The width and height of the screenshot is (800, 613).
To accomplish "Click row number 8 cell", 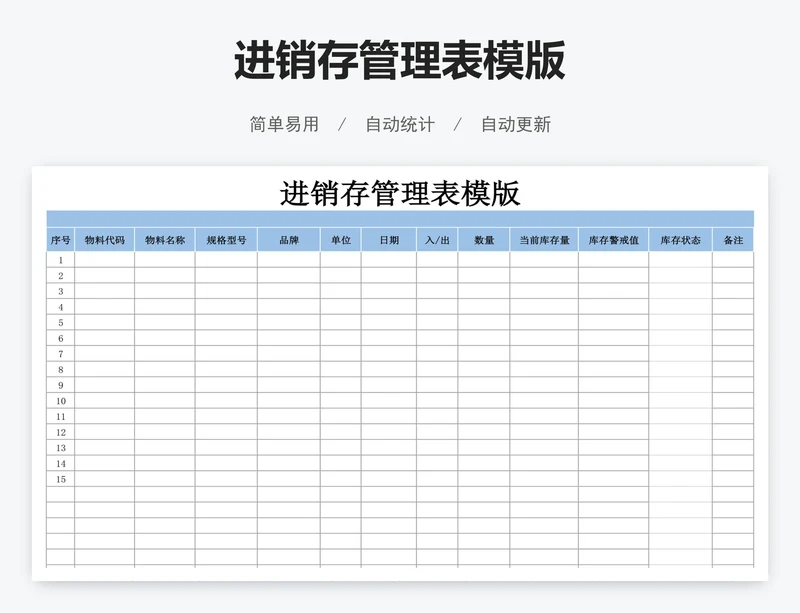I will click(61, 370).
